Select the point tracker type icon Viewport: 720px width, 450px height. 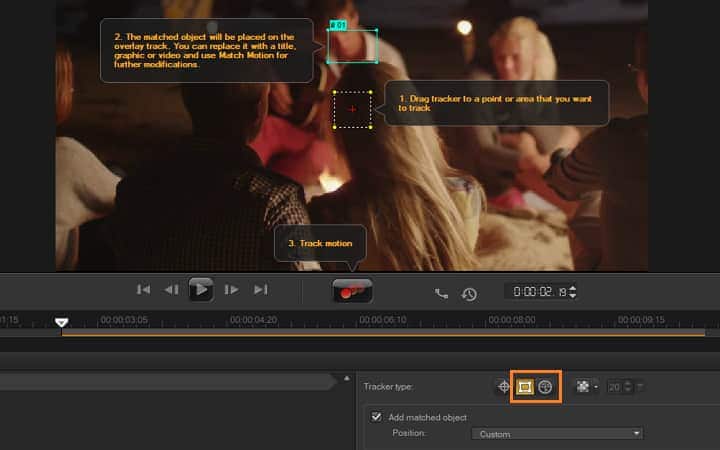[504, 386]
